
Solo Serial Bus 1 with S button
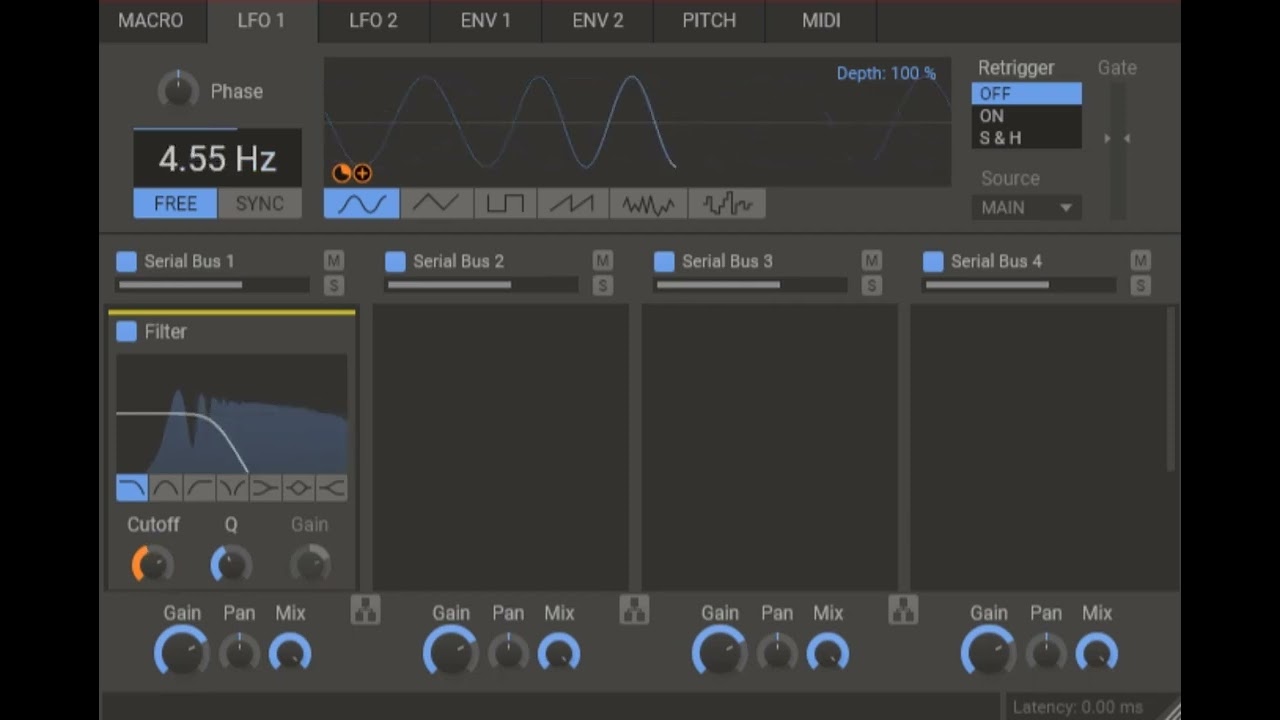[334, 286]
